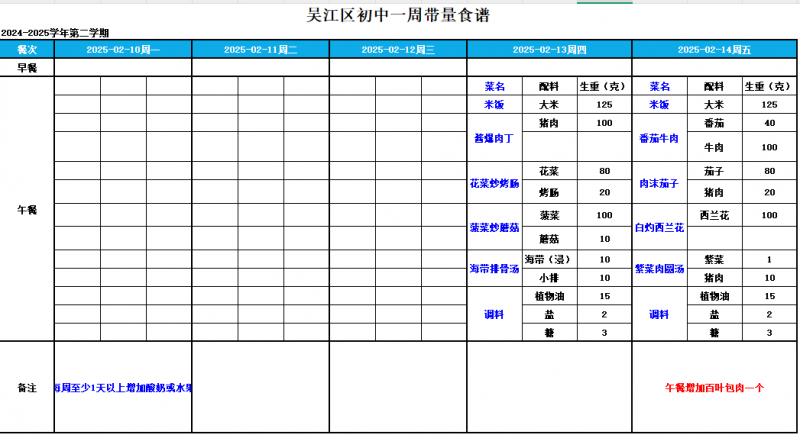Select the 海带排骨汤 dish cell
The width and height of the screenshot is (800, 438).
click(494, 268)
